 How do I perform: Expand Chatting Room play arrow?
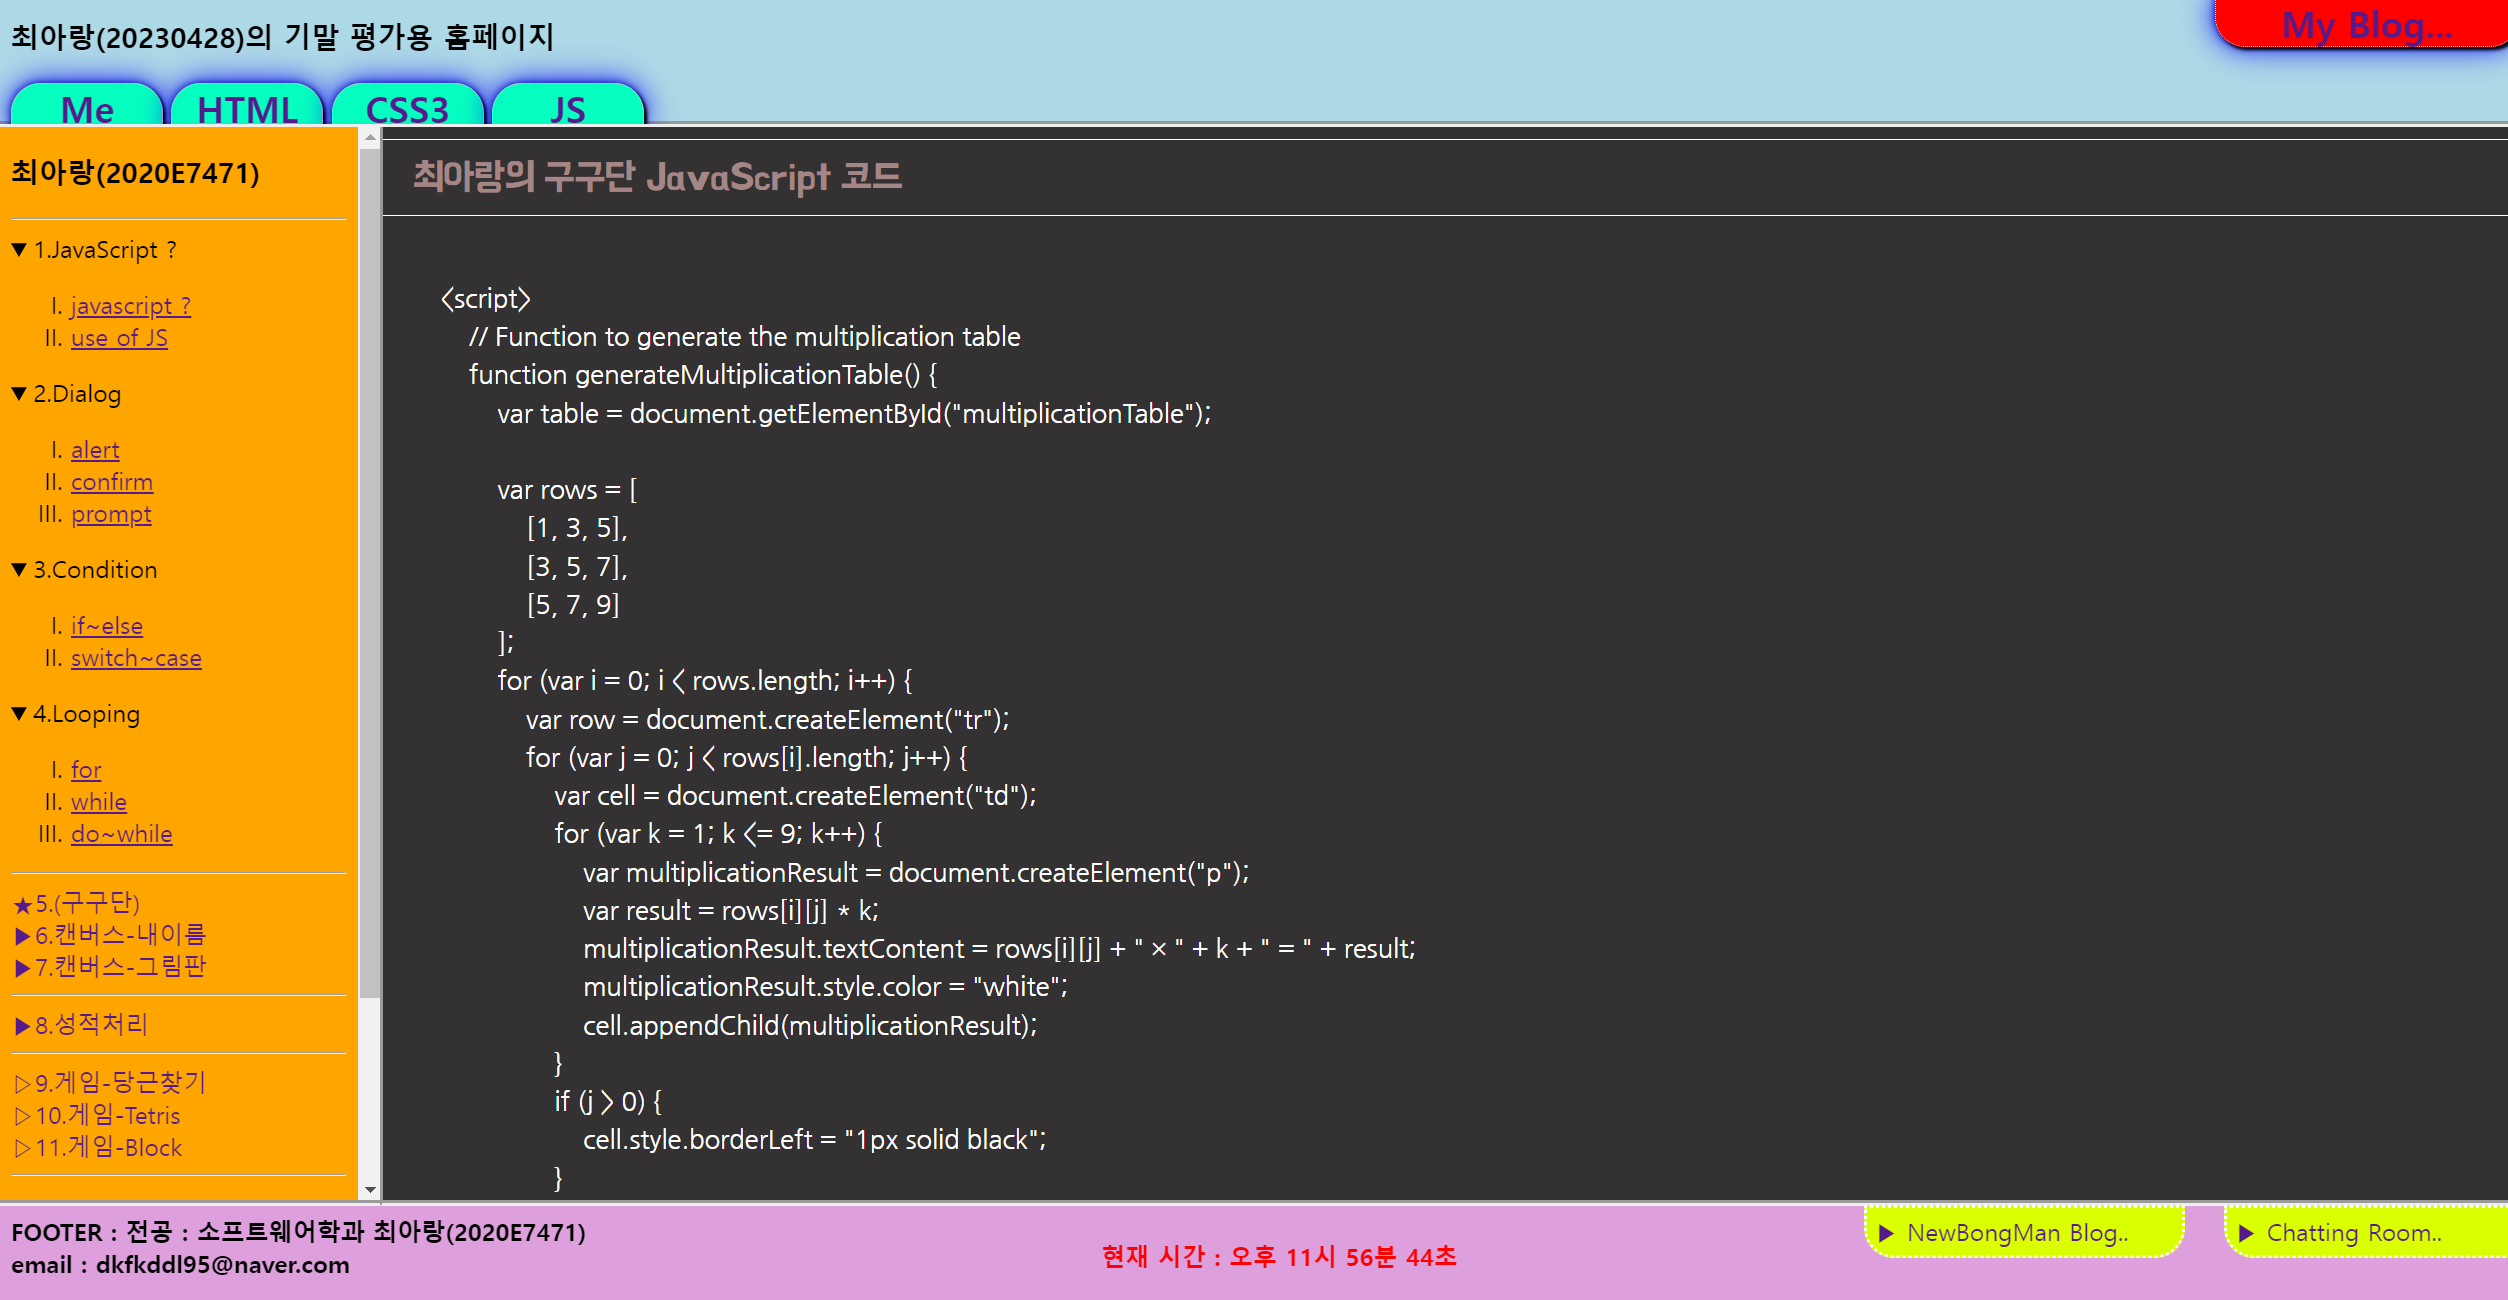pyautogui.click(x=2246, y=1233)
